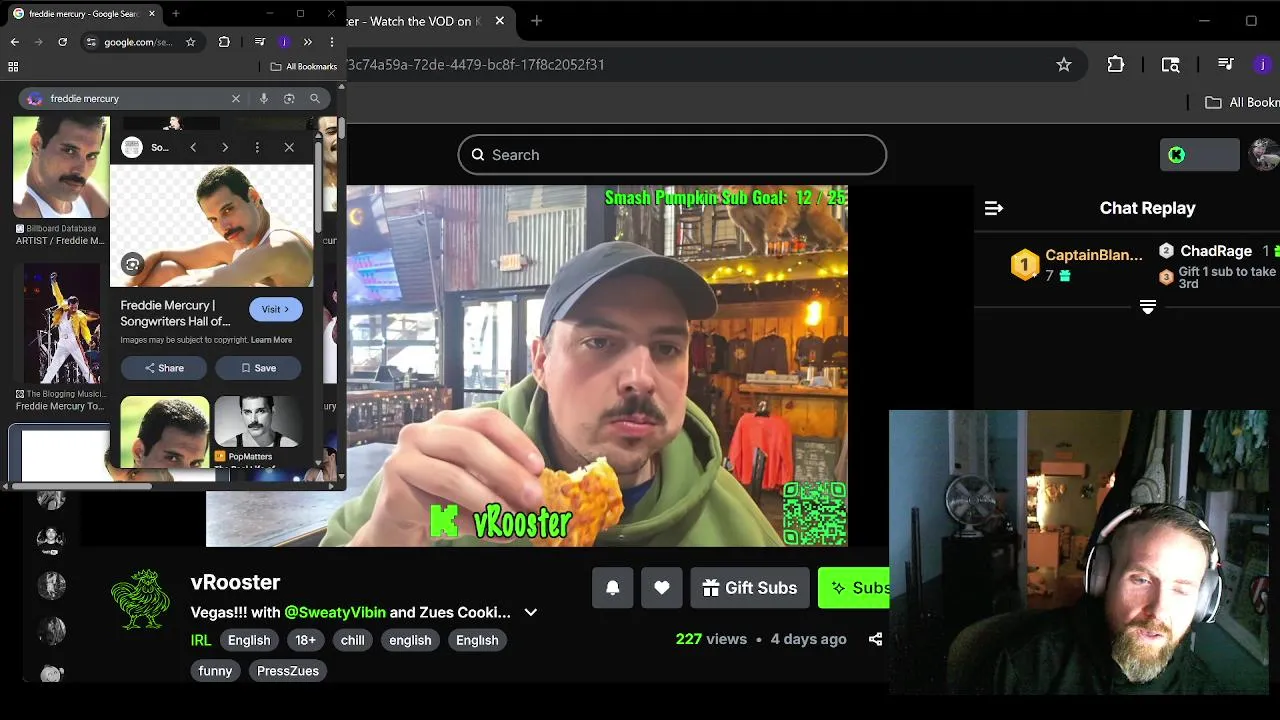
Task: Open apps grid in bookmarks bar
Action: pyautogui.click(x=13, y=67)
